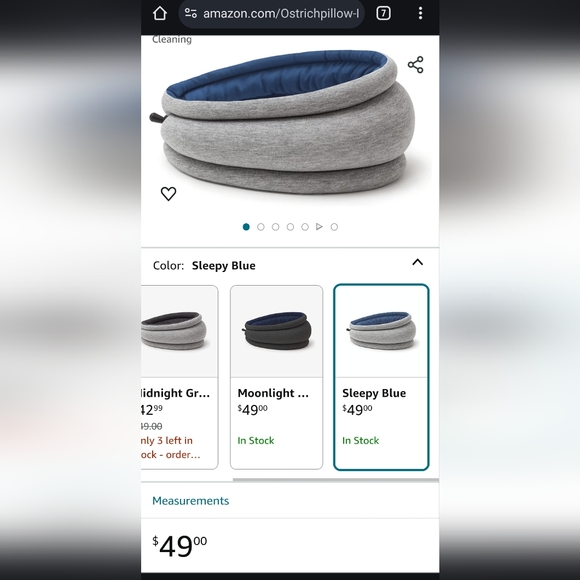
Task: Open the site settings icon in address bar
Action: tap(190, 14)
